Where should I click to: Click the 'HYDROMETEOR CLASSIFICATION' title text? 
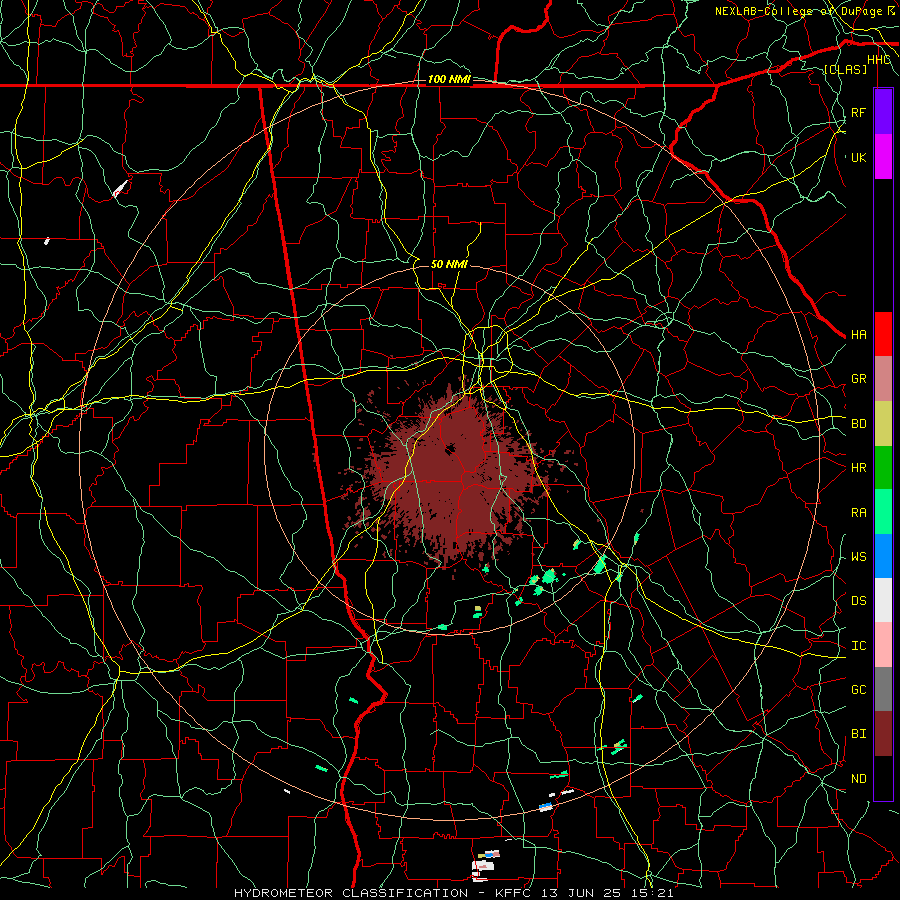click(351, 893)
